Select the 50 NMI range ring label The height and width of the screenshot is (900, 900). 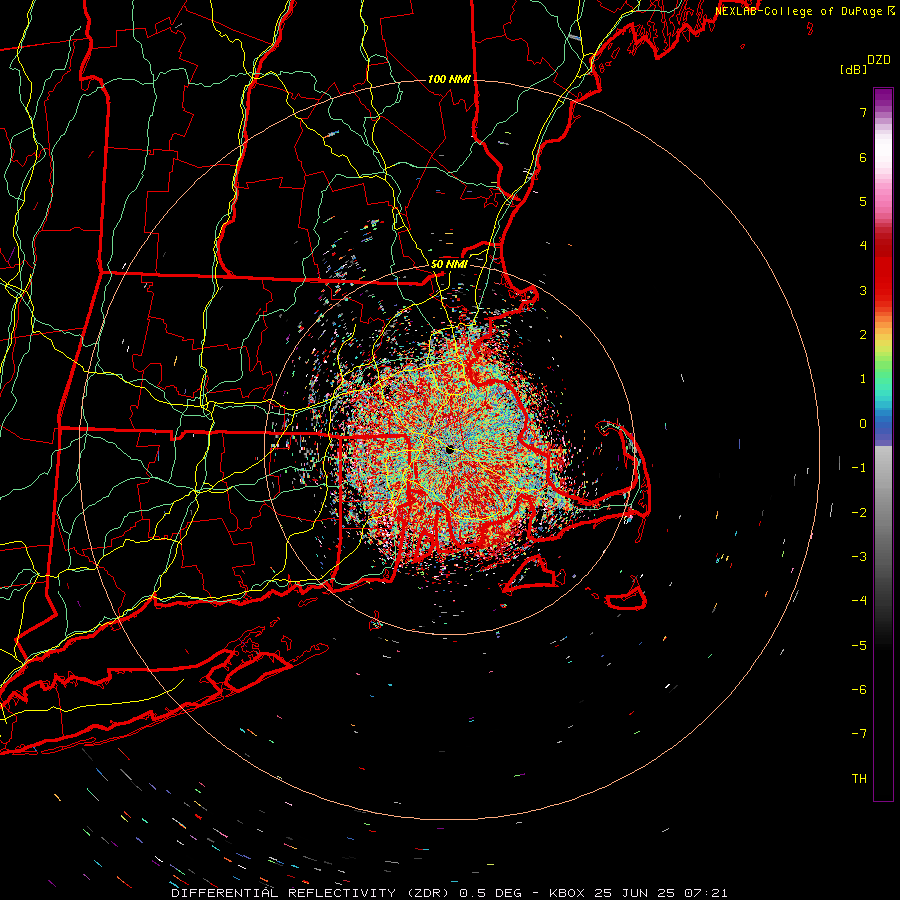(449, 264)
